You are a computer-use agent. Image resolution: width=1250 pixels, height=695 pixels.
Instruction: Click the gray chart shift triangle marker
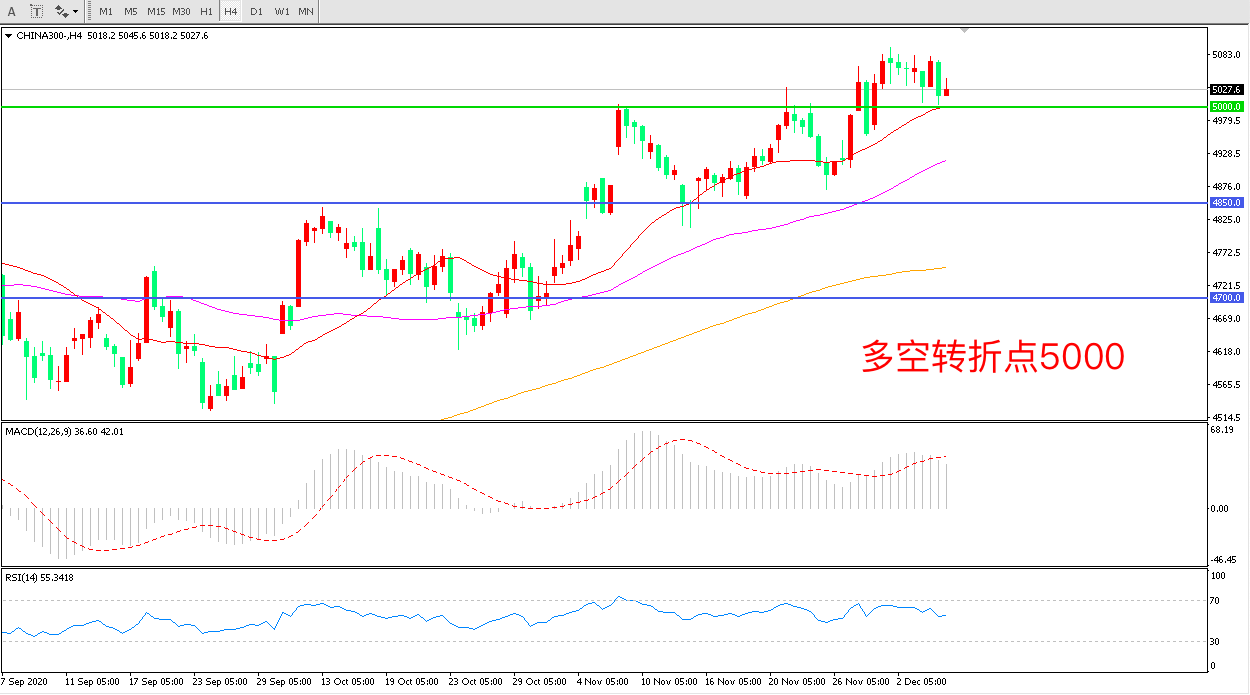[964, 31]
